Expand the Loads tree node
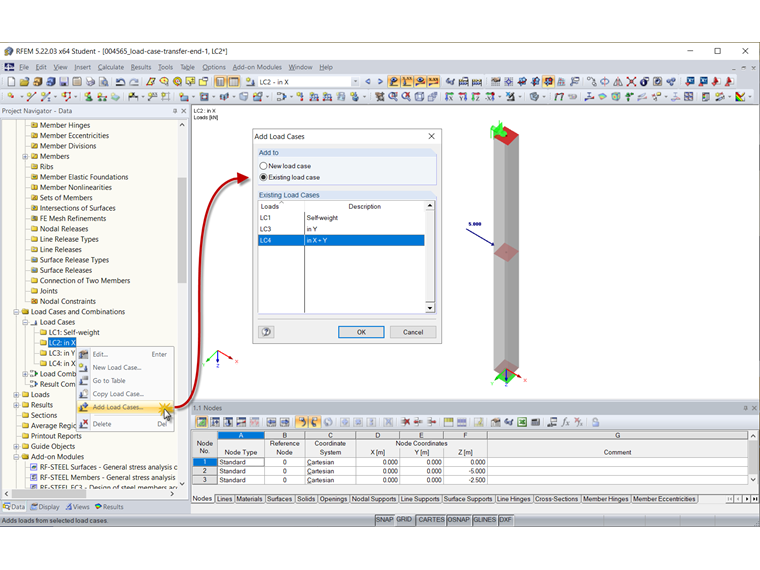This screenshot has height=570, width=760. click(16, 395)
